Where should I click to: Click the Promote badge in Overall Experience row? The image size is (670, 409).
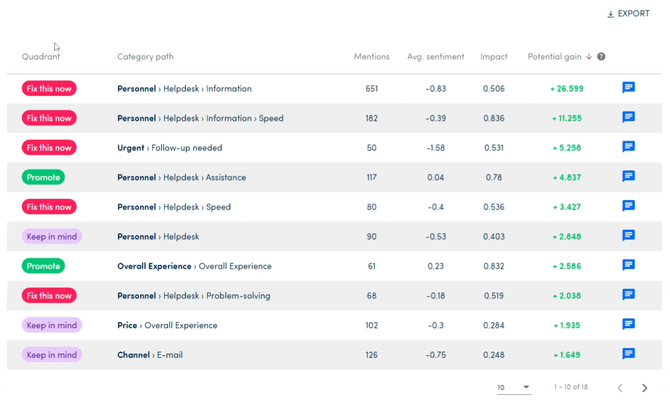point(43,266)
